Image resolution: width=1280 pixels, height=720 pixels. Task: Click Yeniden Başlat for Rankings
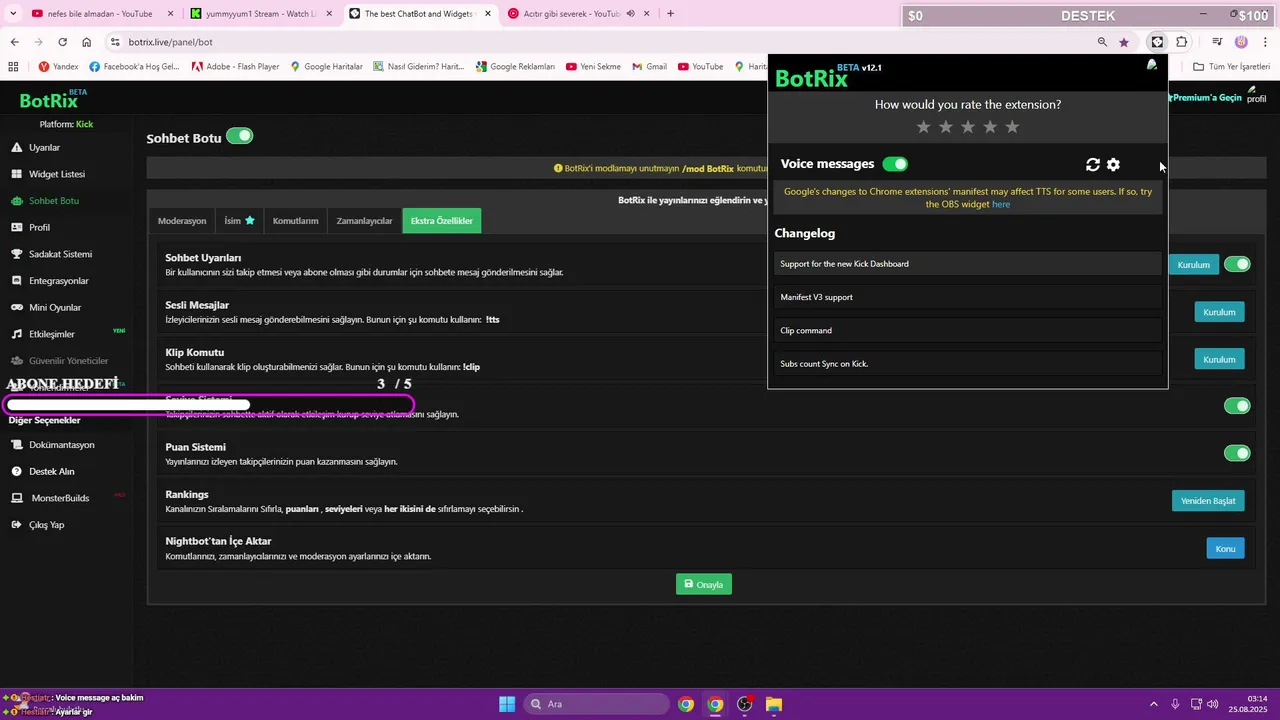click(1208, 501)
